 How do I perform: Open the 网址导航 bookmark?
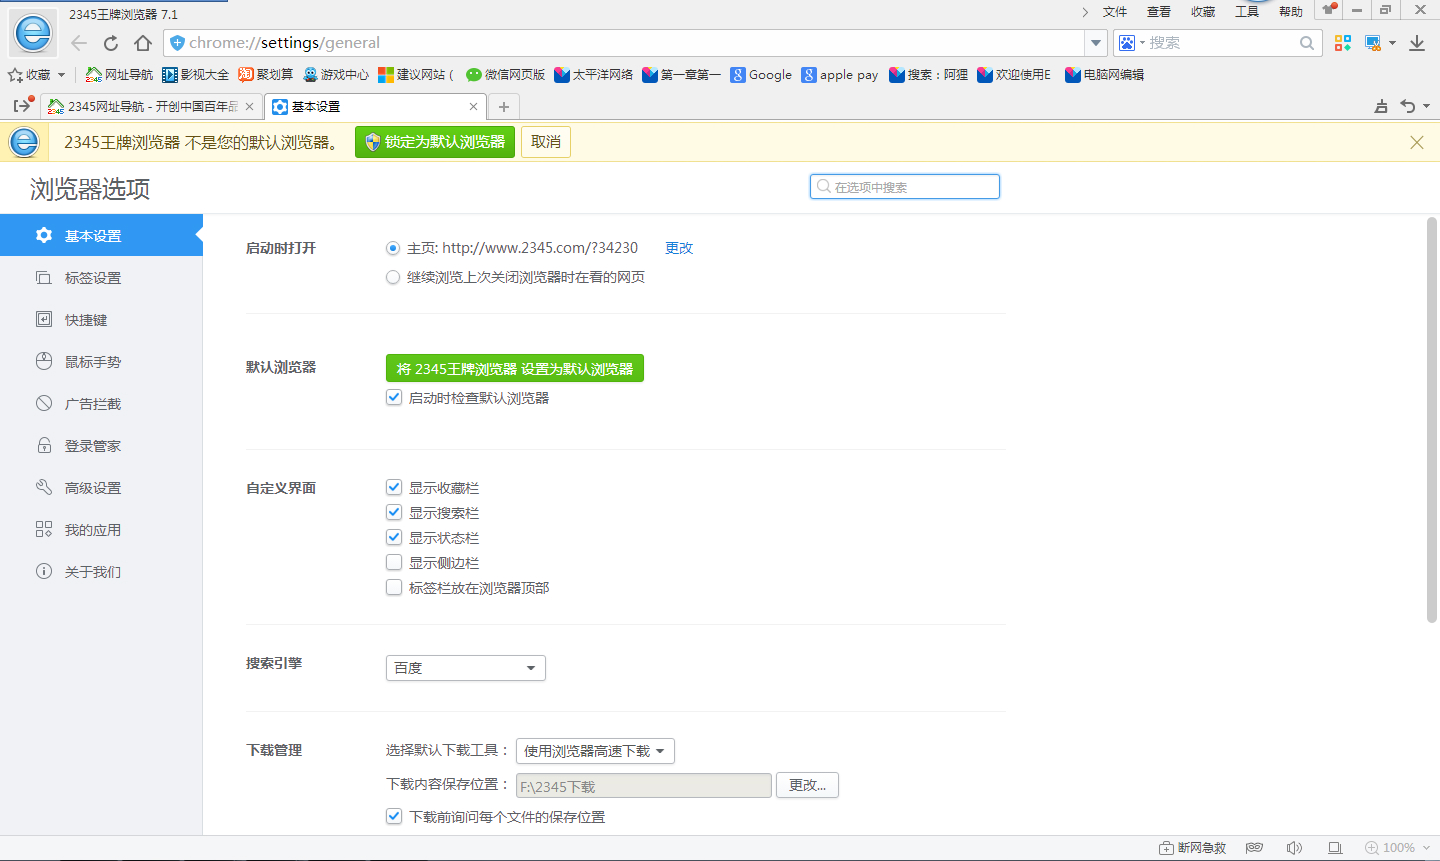pyautogui.click(x=119, y=75)
